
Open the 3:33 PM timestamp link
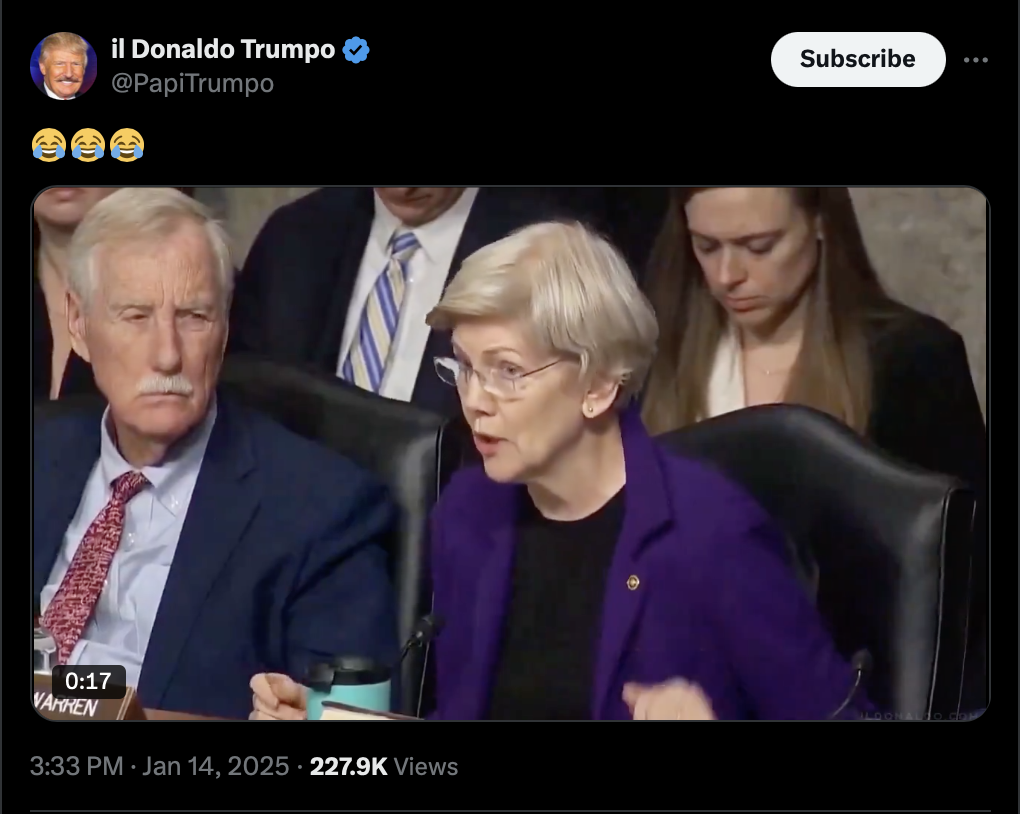tap(77, 767)
